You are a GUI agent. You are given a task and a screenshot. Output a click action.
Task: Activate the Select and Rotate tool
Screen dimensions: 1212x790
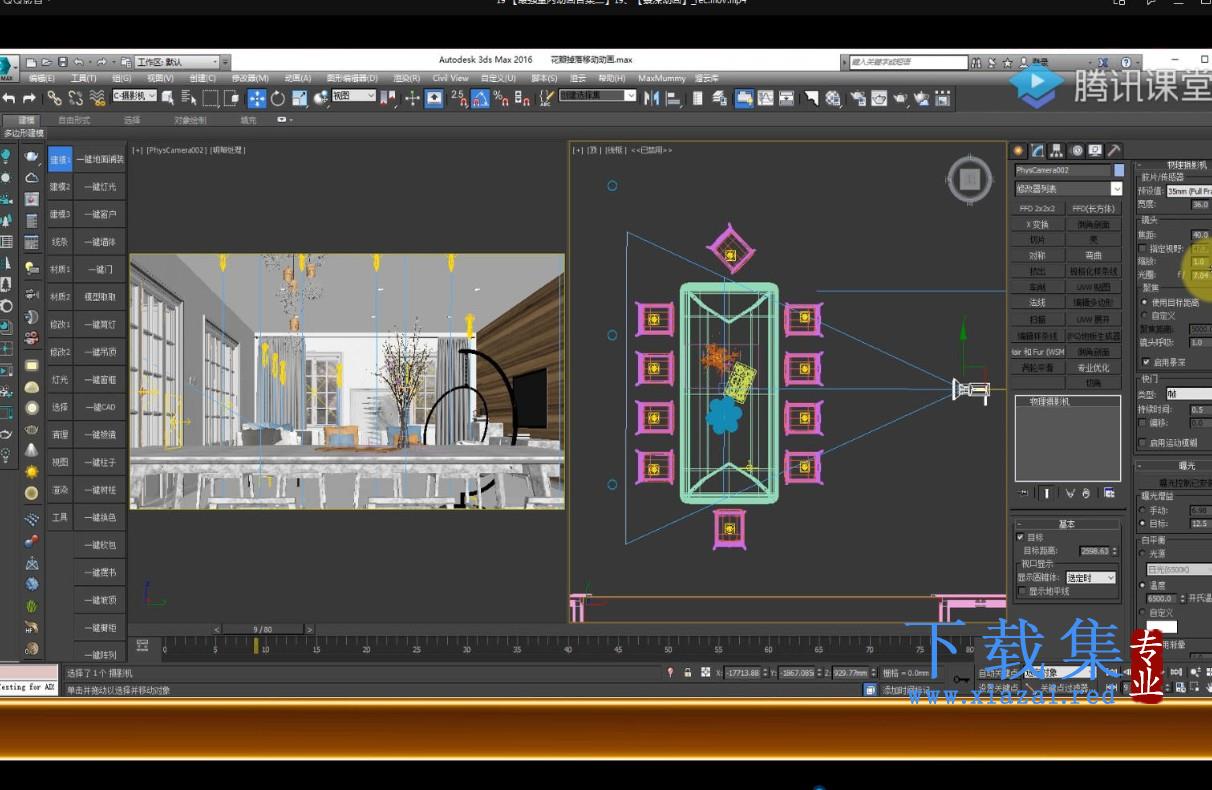pos(277,98)
